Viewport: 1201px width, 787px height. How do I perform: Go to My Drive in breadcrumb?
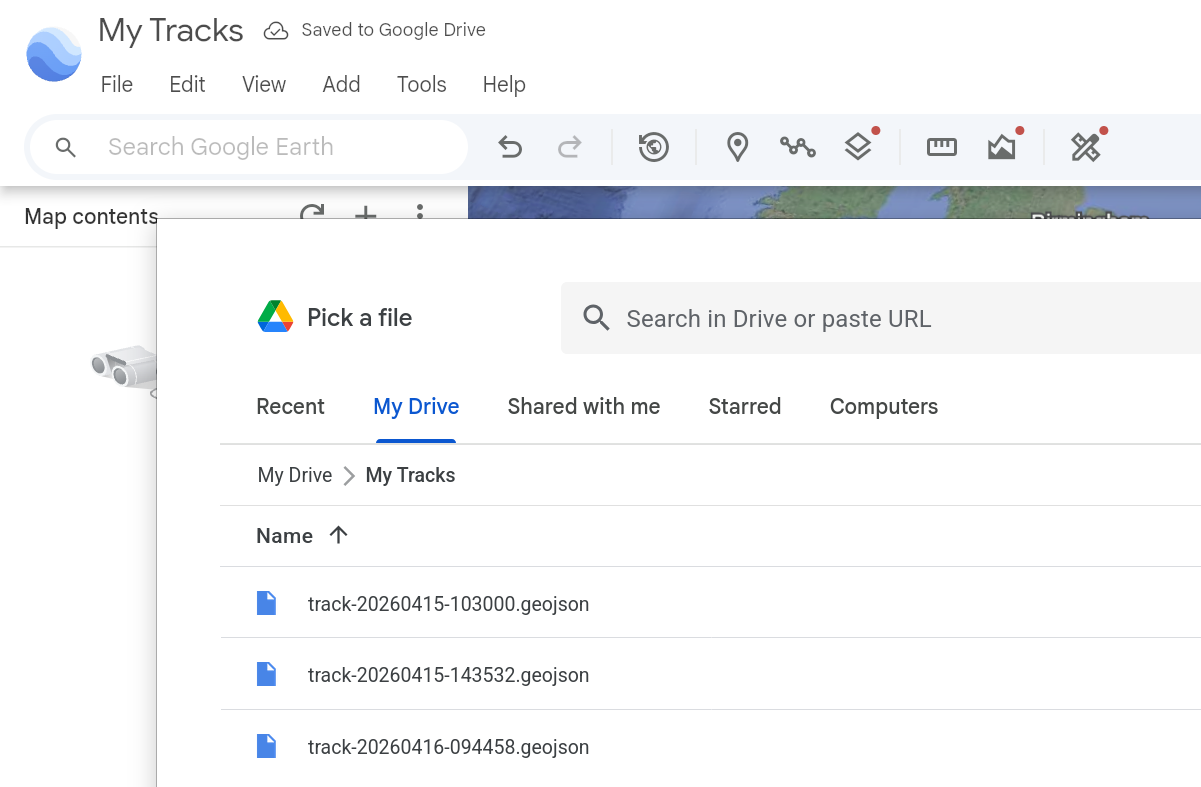pos(295,475)
